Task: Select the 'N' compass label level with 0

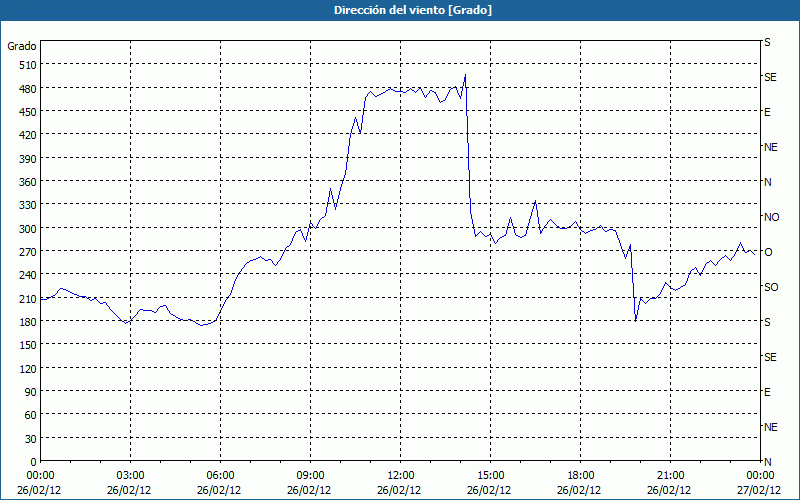Action: tap(767, 462)
